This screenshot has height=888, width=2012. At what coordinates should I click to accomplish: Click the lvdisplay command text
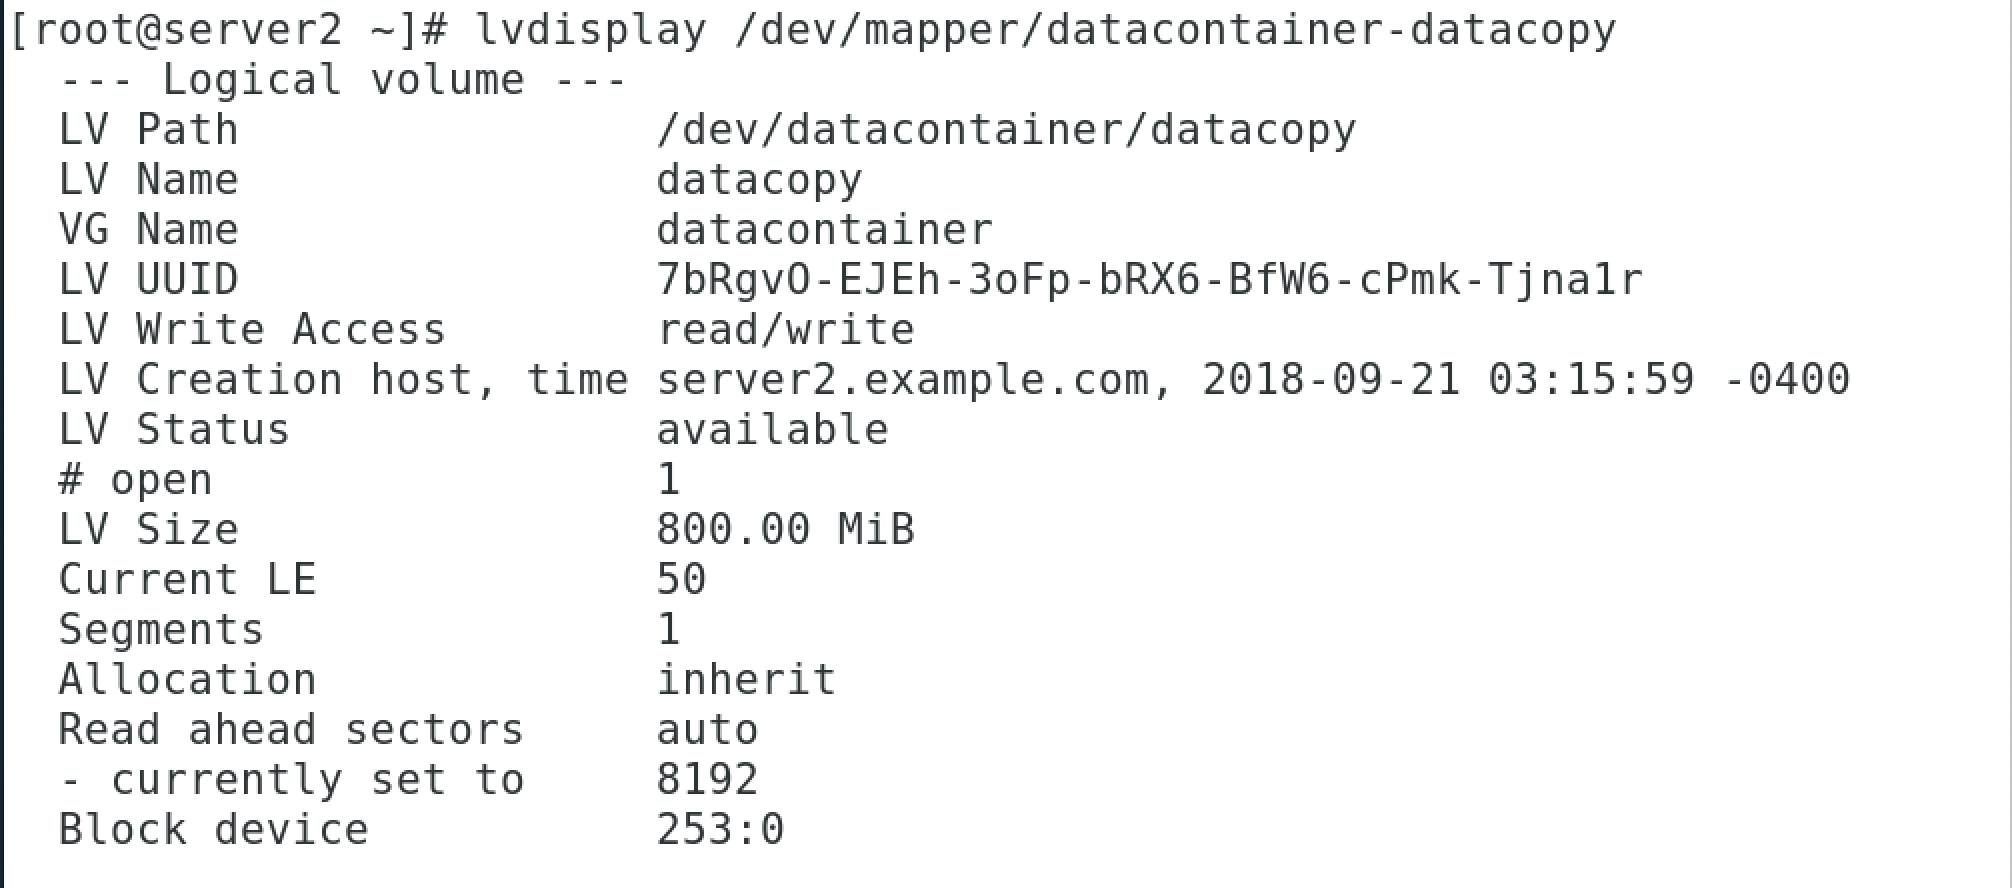pyautogui.click(x=590, y=30)
